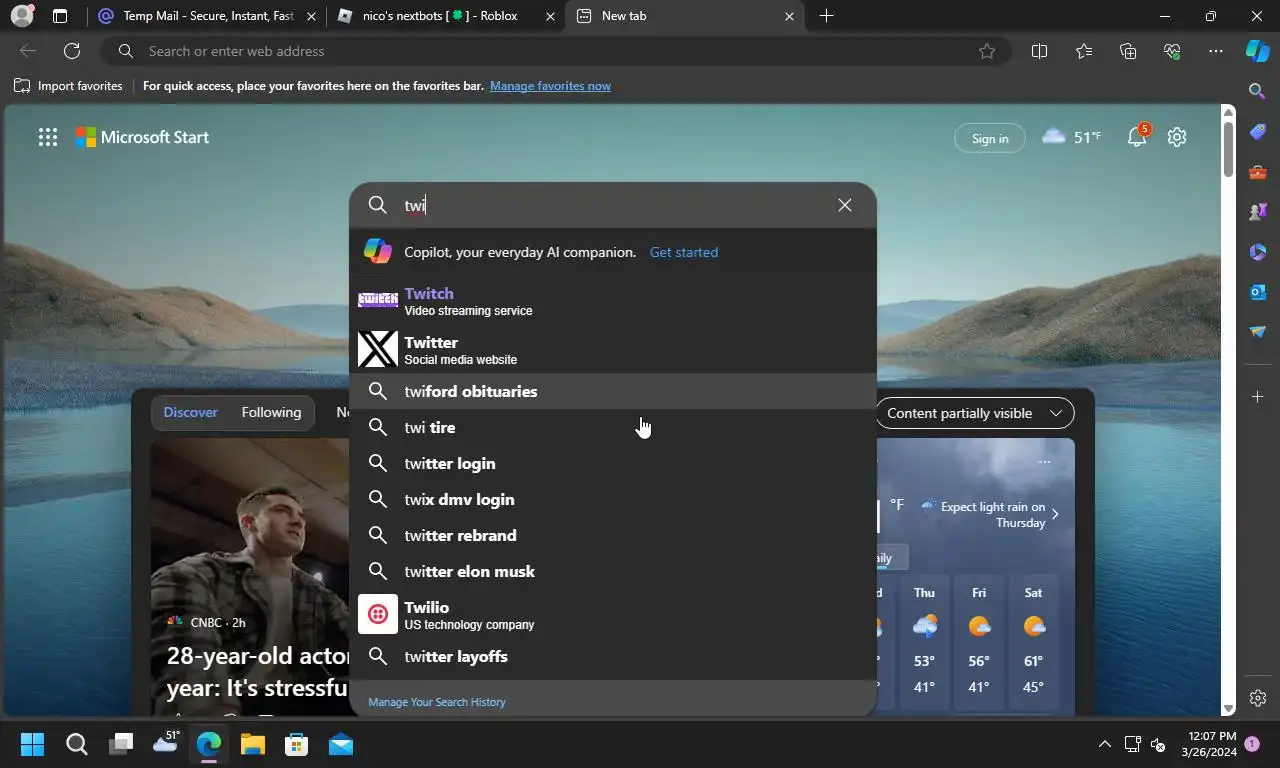Open Microsoft Store from taskbar

click(x=296, y=744)
